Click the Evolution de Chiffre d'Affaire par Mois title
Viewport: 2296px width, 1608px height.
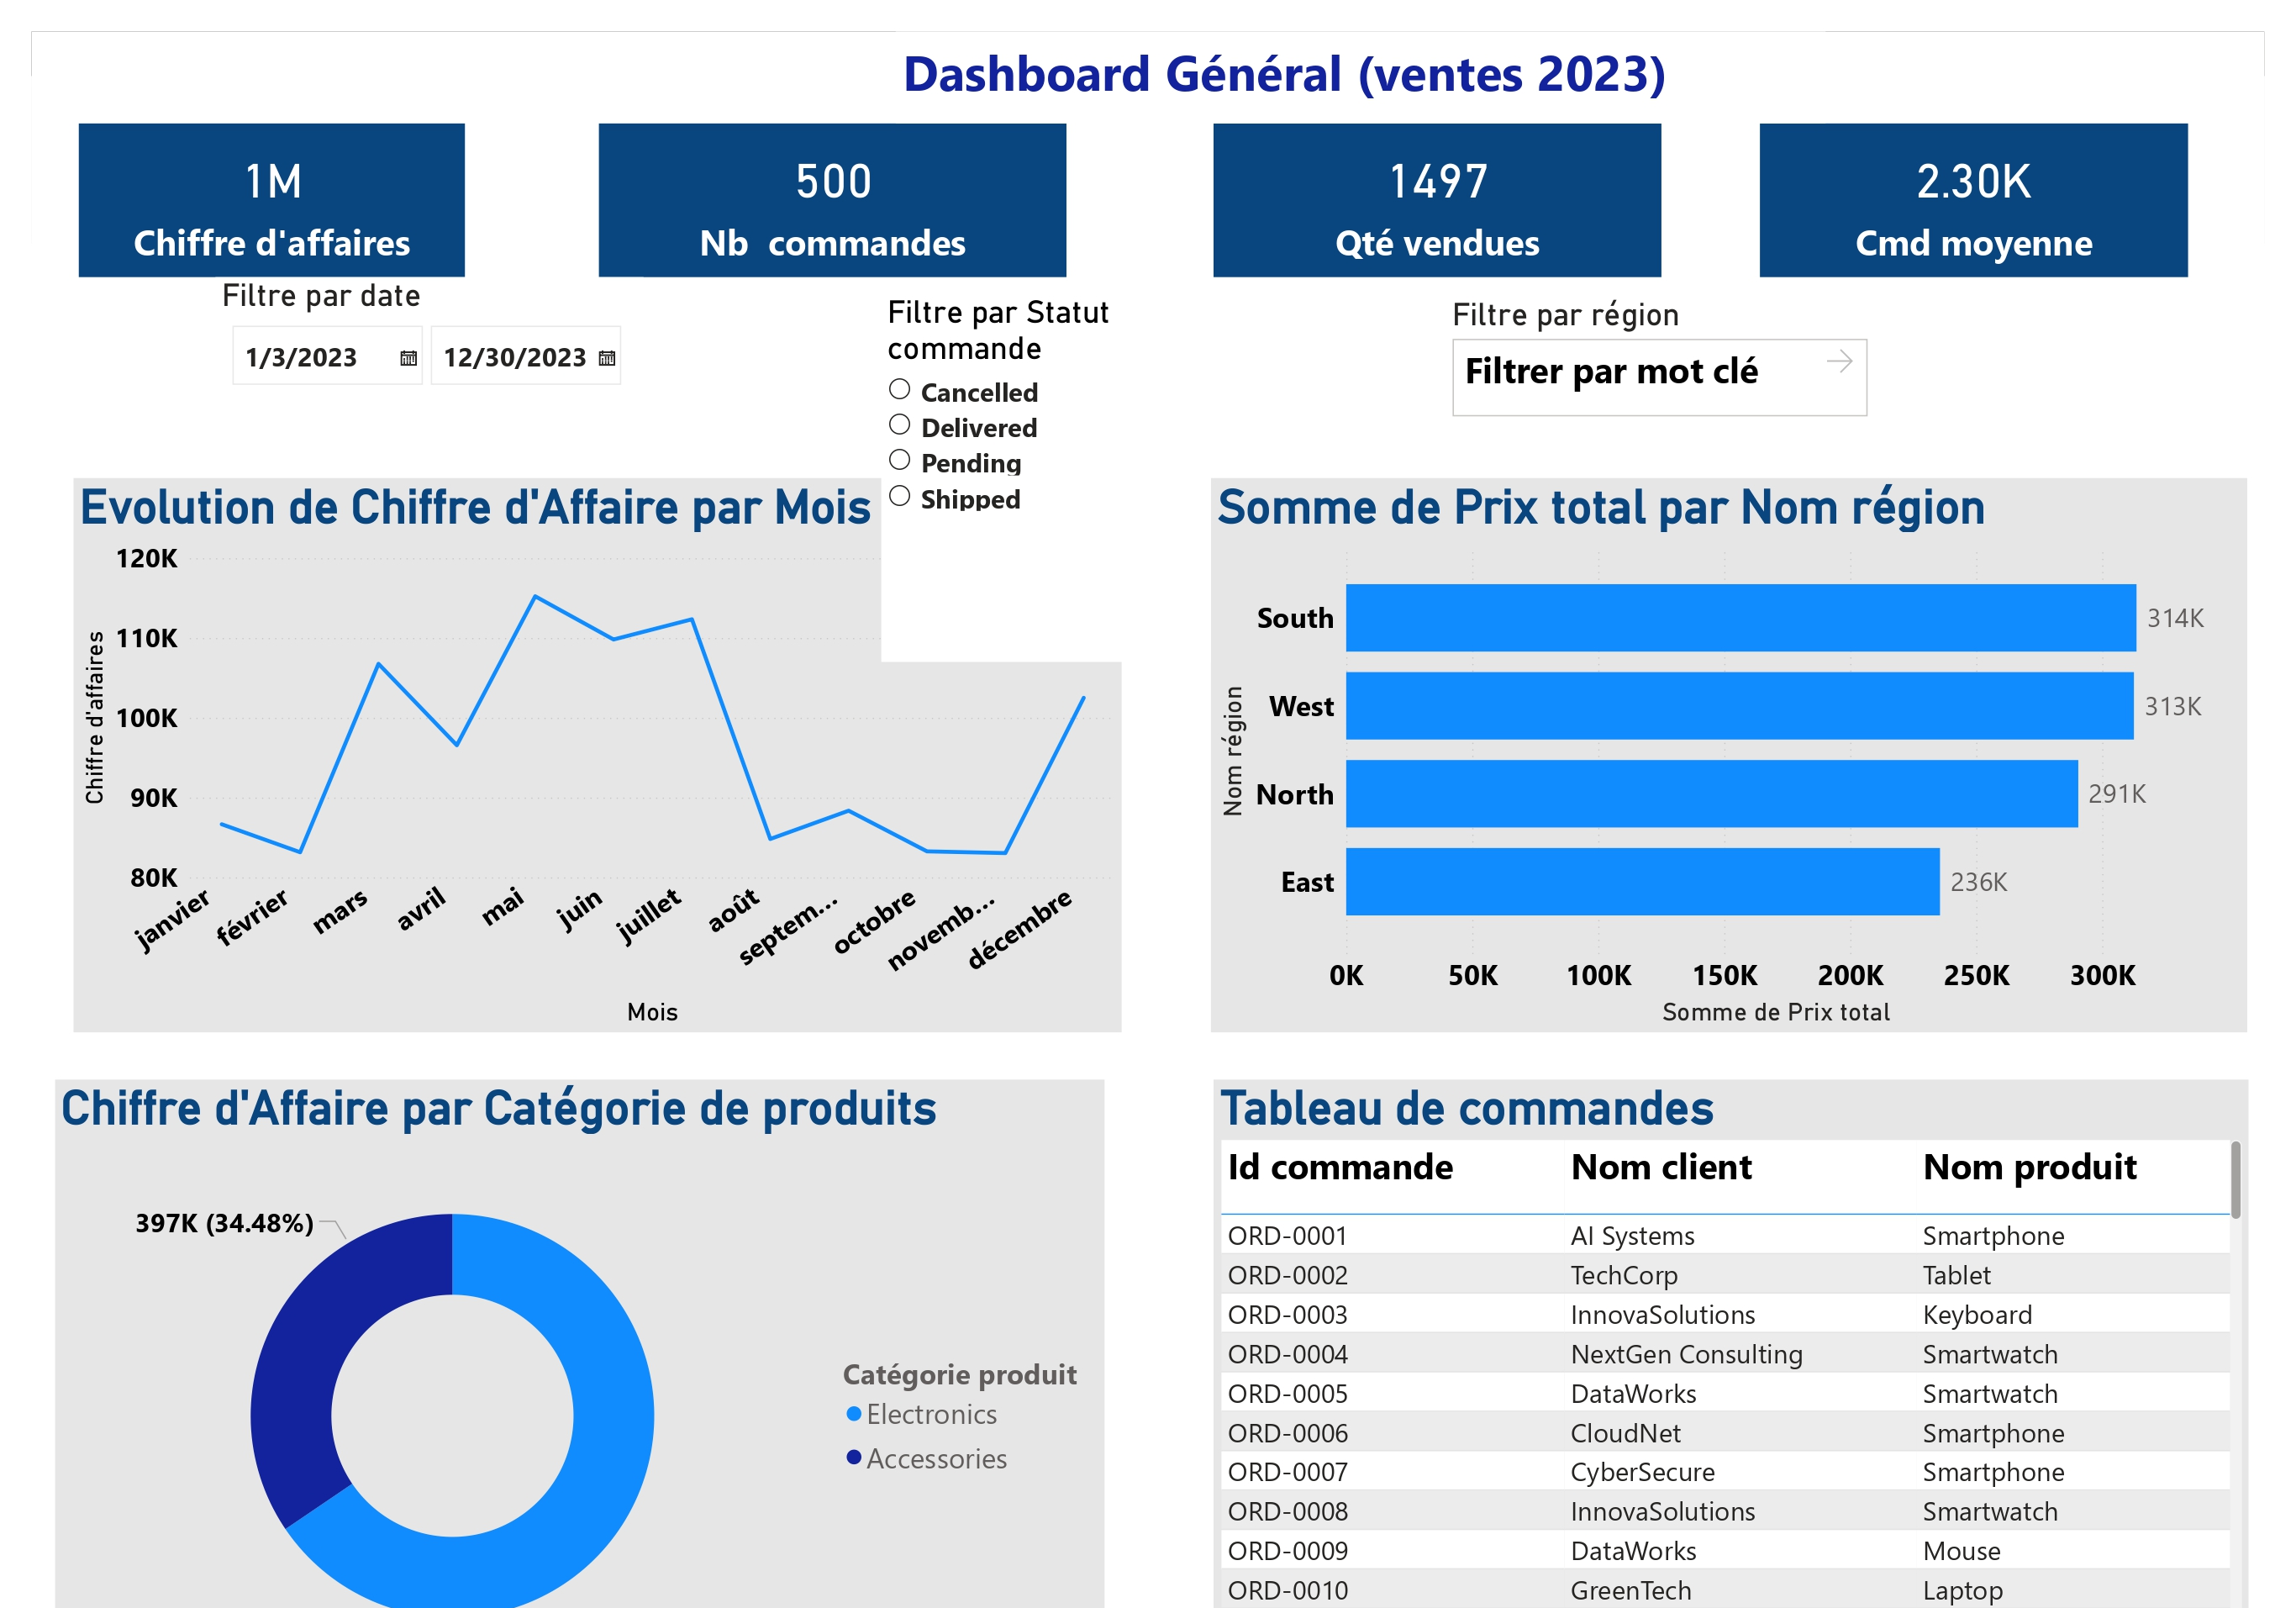click(x=475, y=507)
